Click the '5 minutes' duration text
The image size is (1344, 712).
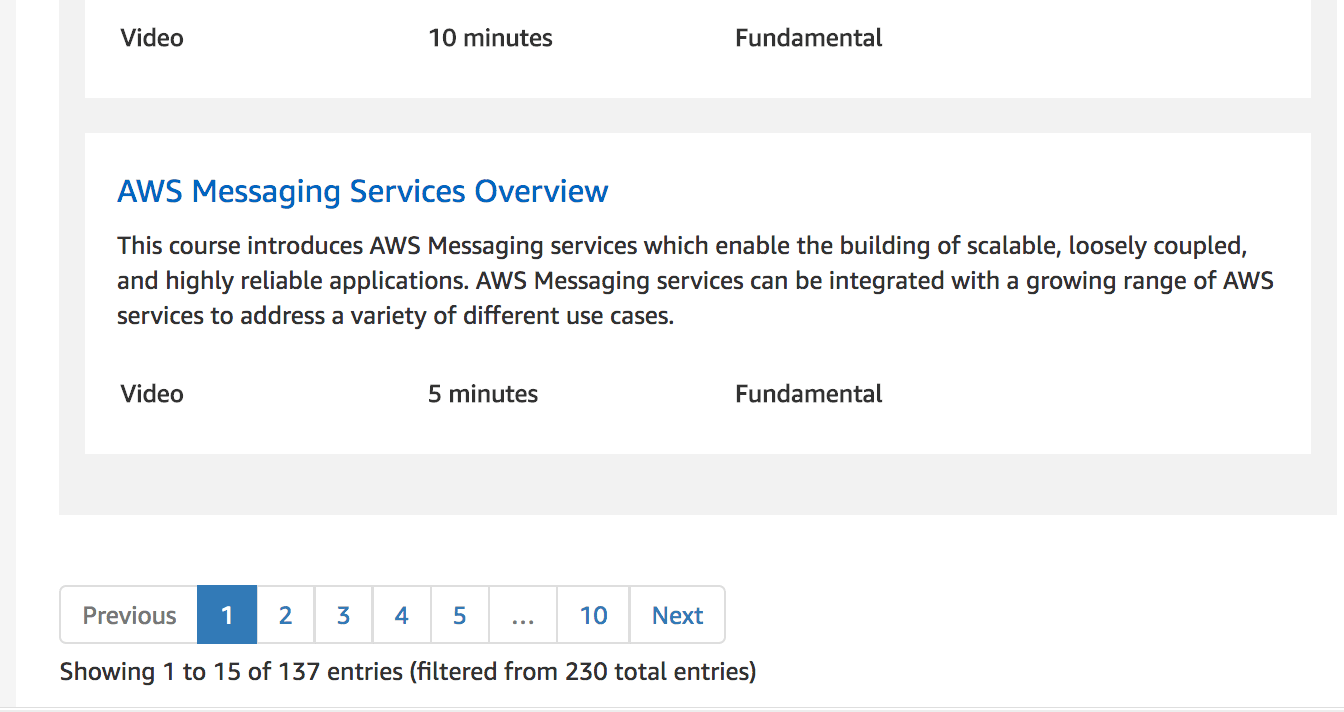point(483,394)
